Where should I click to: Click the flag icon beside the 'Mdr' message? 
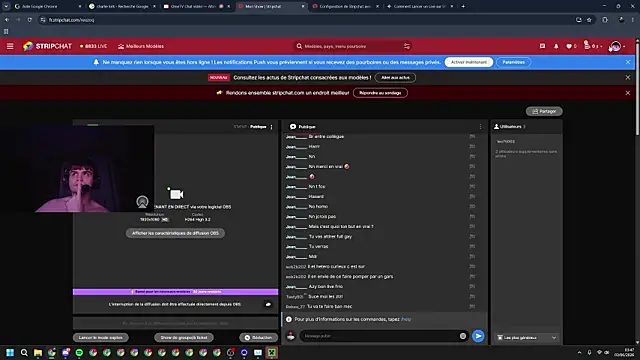pyautogui.click(x=472, y=256)
